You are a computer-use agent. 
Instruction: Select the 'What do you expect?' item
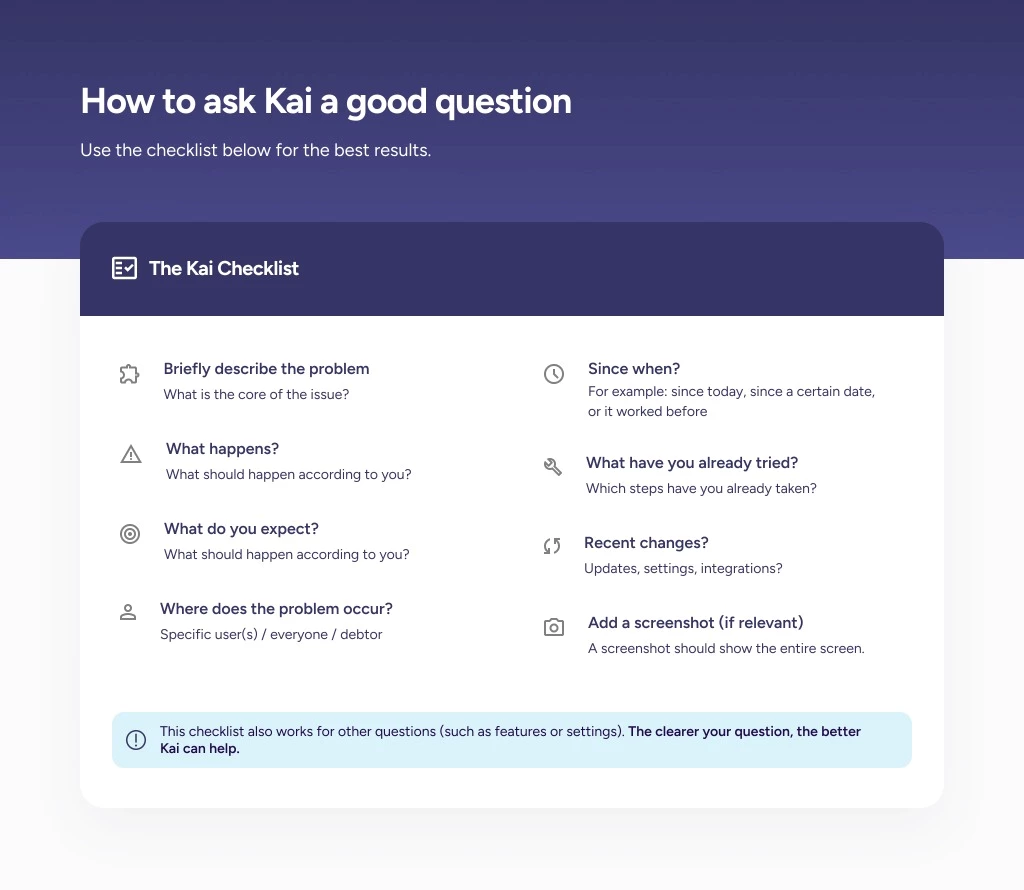241,529
